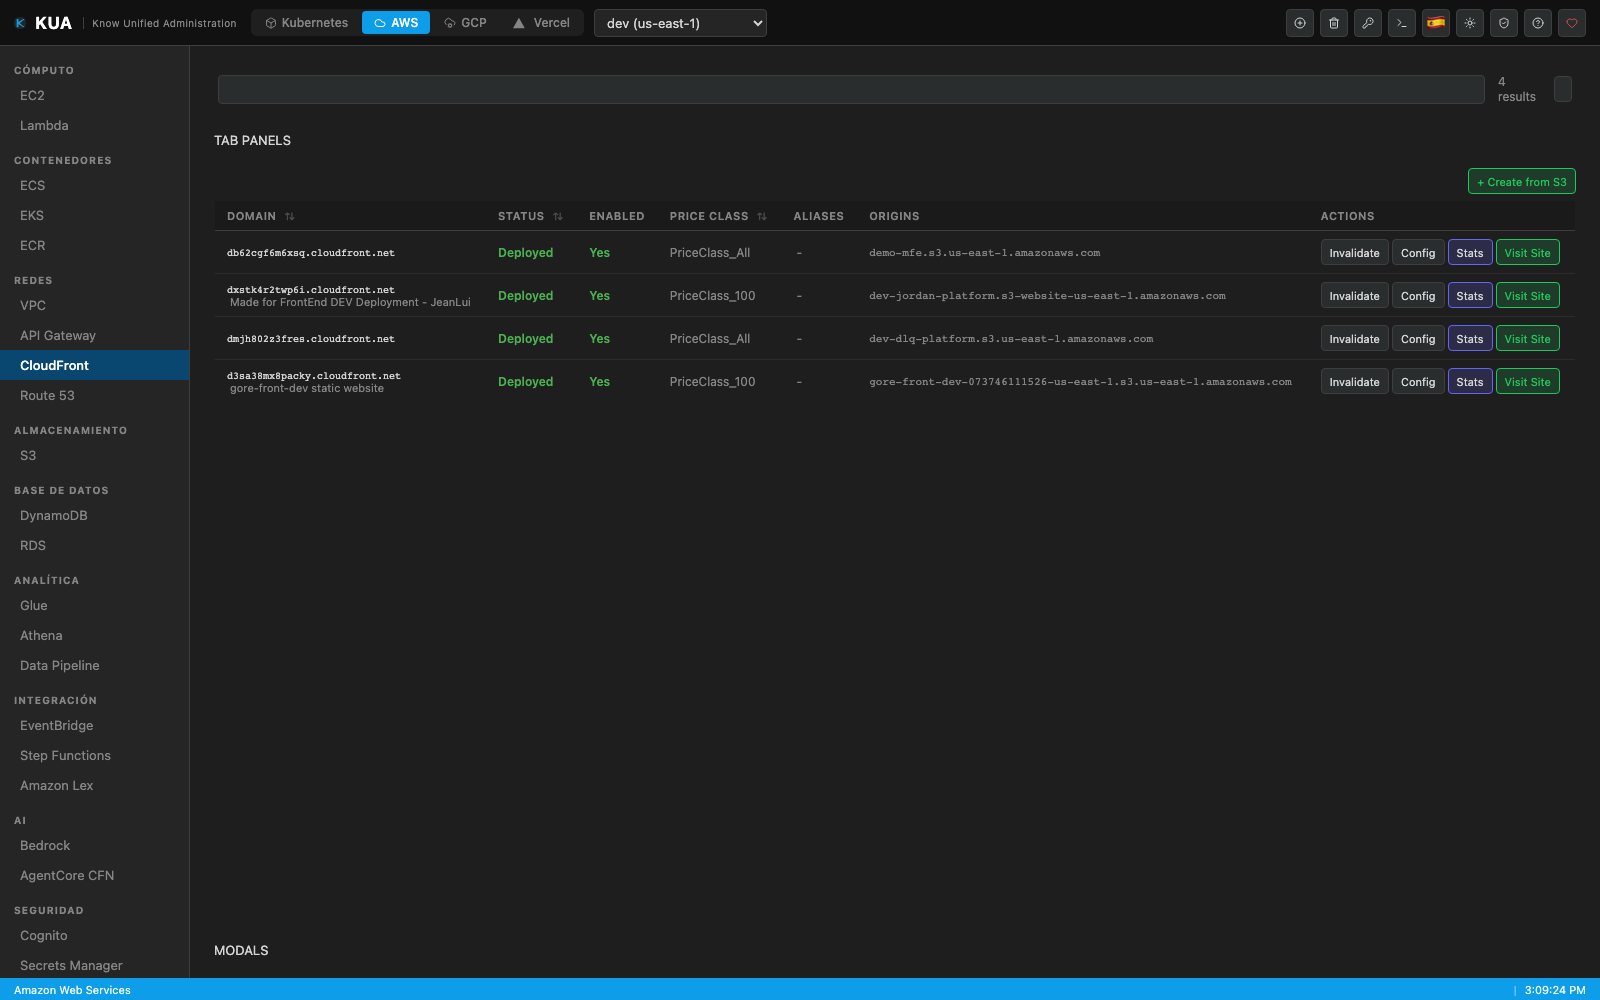Open Config for db62cgf6m6xsq.cloudfront.net
The height and width of the screenshot is (1000, 1600).
tap(1418, 253)
